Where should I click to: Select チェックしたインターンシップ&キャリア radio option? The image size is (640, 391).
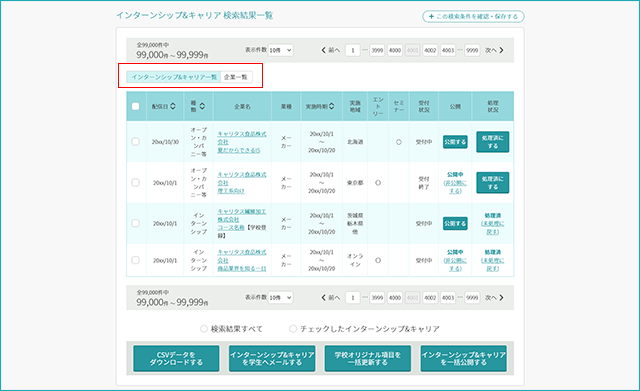click(x=293, y=329)
